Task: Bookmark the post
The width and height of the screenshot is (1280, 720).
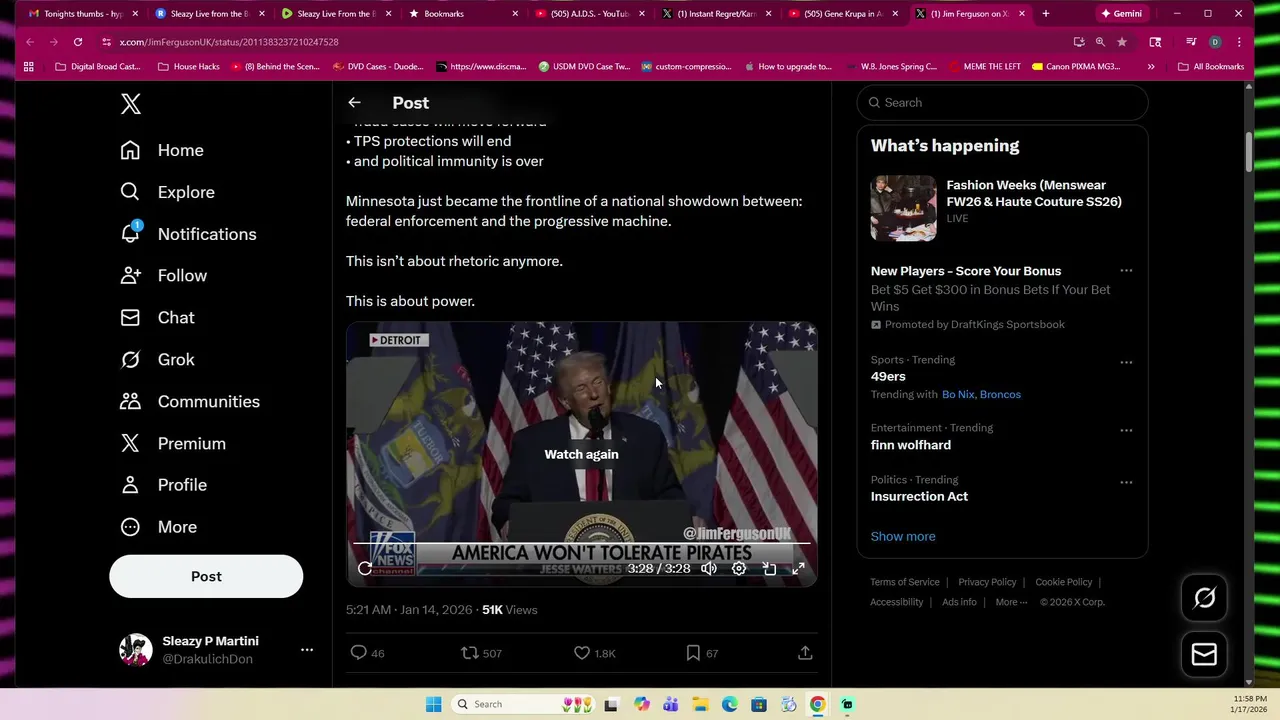Action: click(x=693, y=653)
